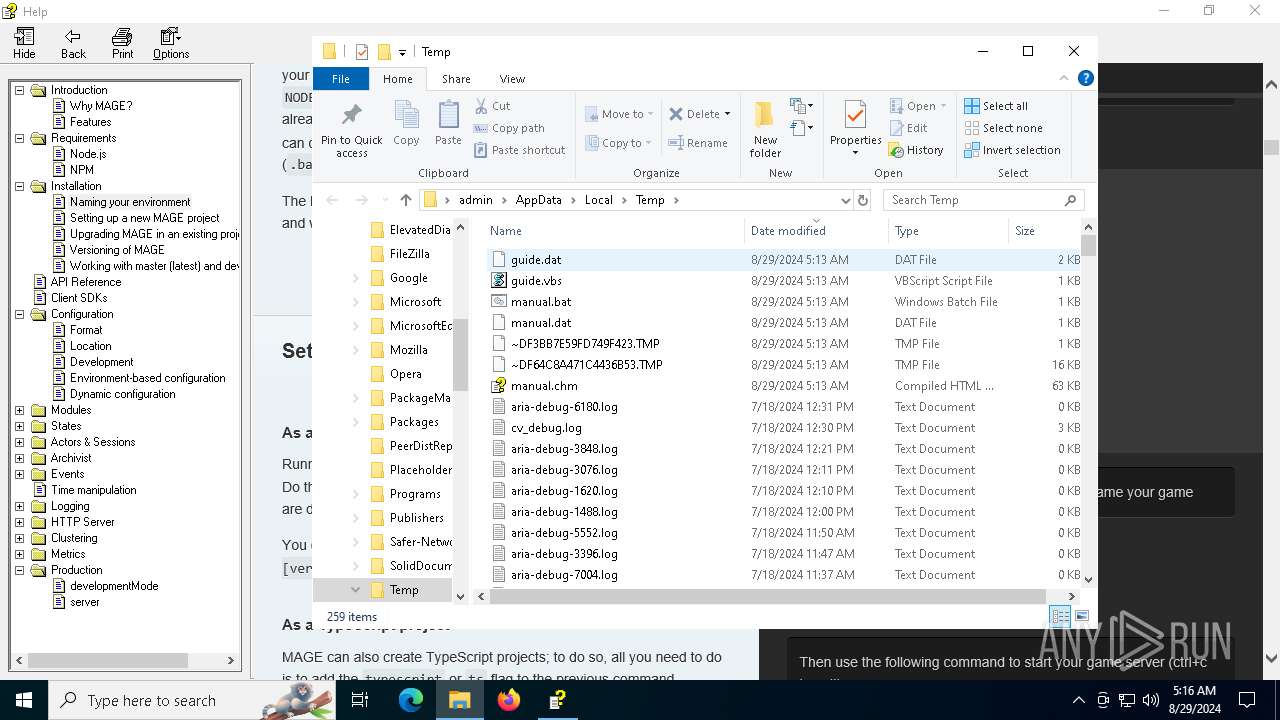Switch to the View ribbon tab
This screenshot has width=1280, height=720.
pos(512,79)
